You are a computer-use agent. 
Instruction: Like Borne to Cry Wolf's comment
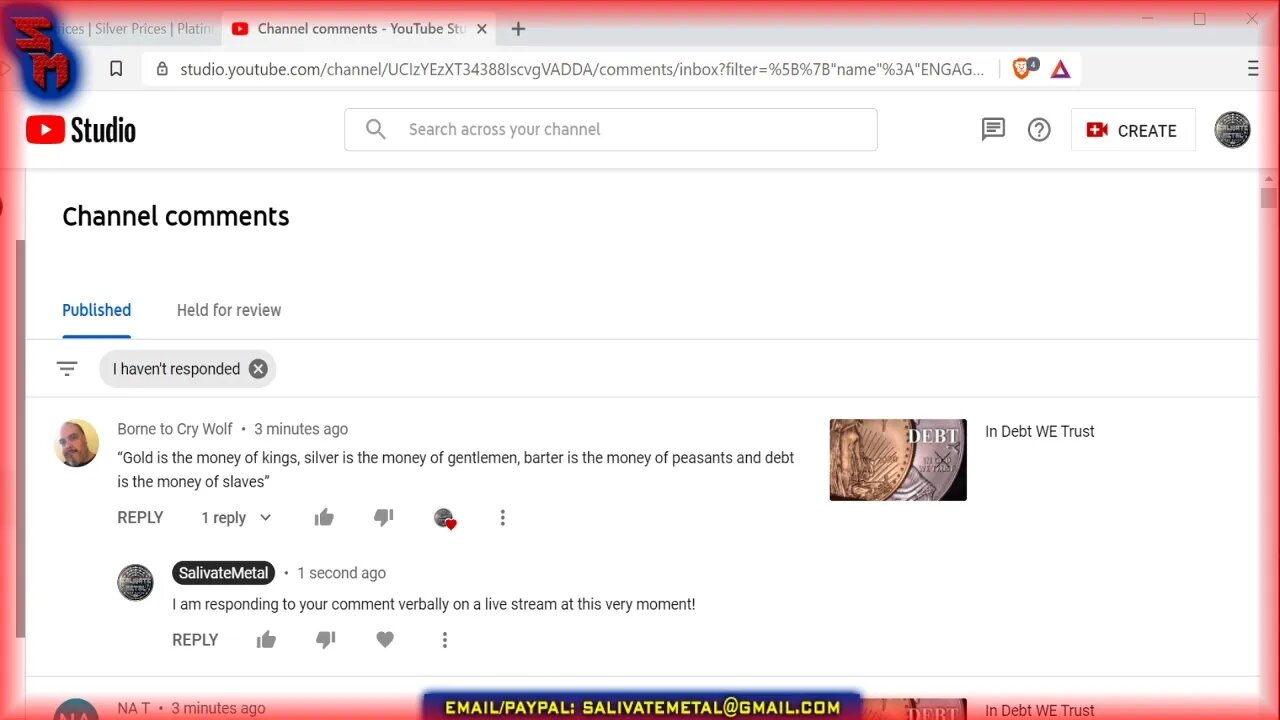(x=324, y=517)
